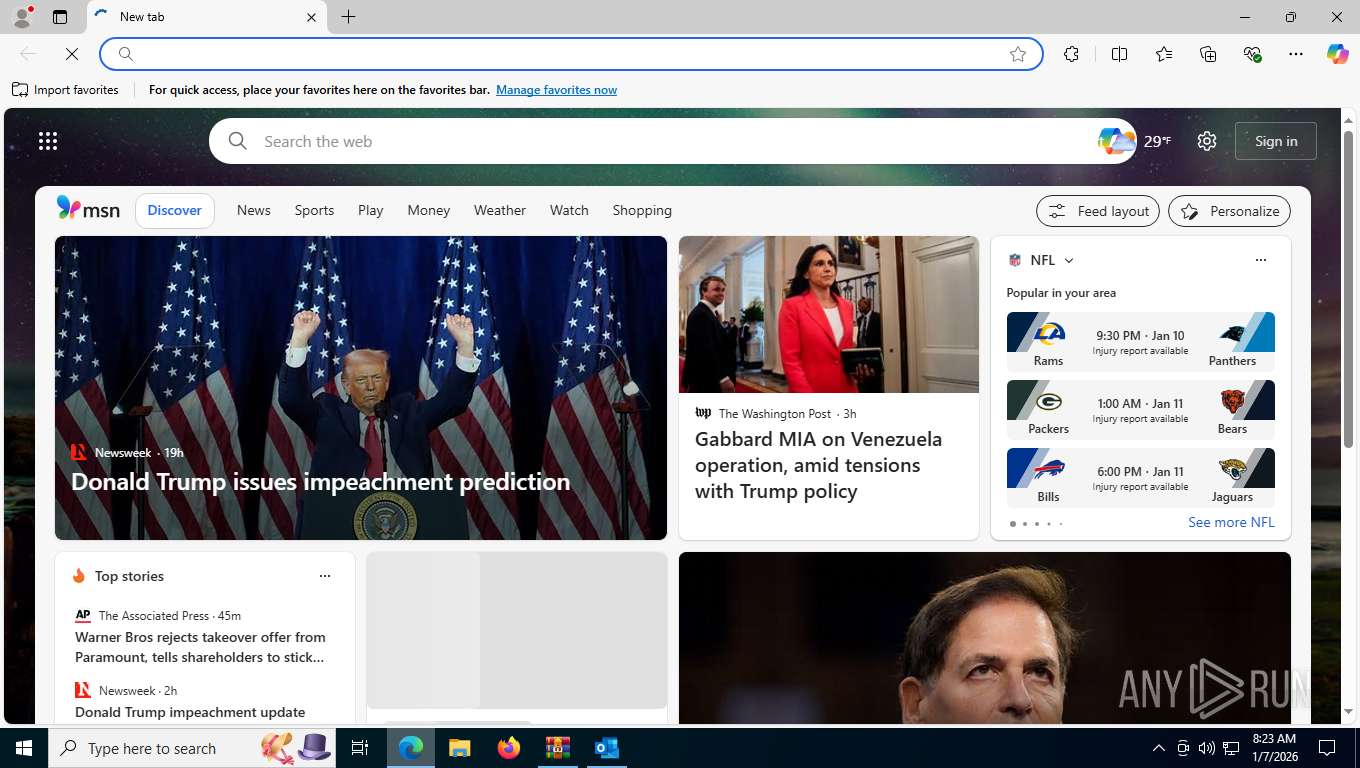Open the Shopping tab
This screenshot has width=1360, height=768.
[642, 210]
